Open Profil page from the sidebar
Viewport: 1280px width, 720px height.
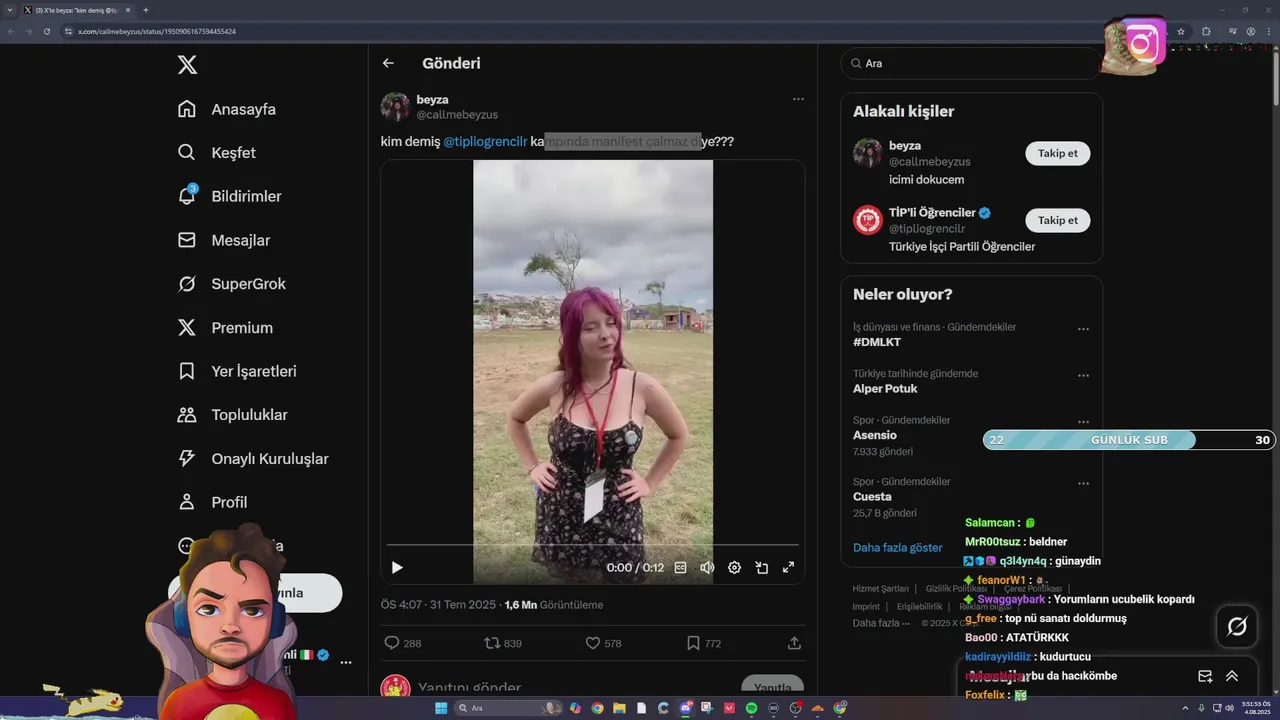tap(211, 502)
